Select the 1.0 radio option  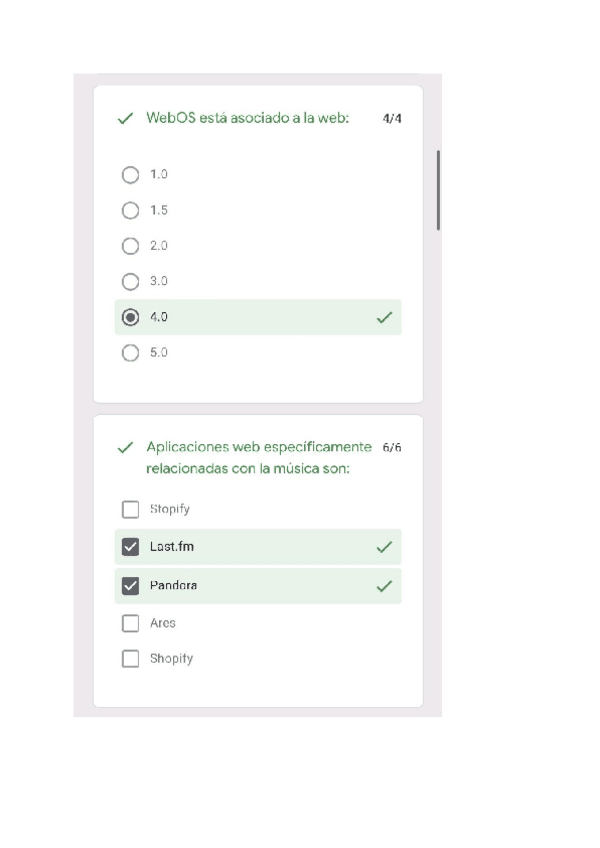(x=130, y=175)
